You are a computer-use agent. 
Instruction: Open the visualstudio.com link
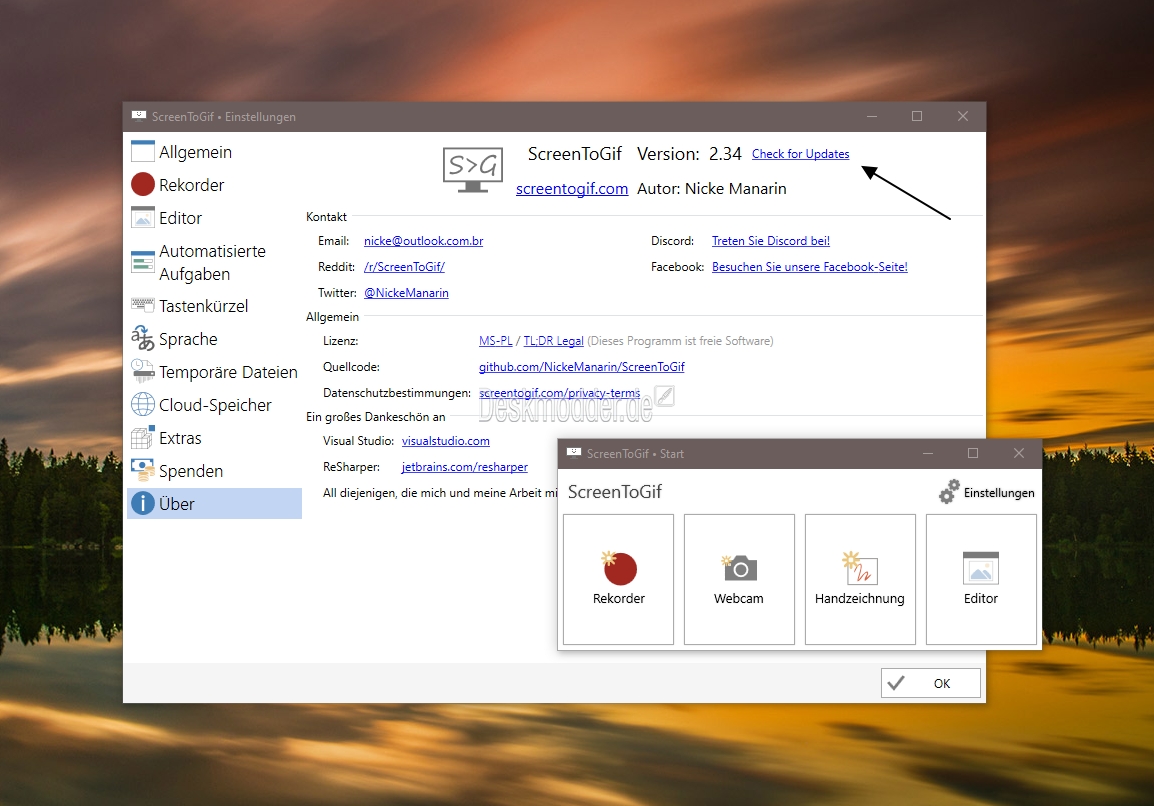[x=445, y=441]
